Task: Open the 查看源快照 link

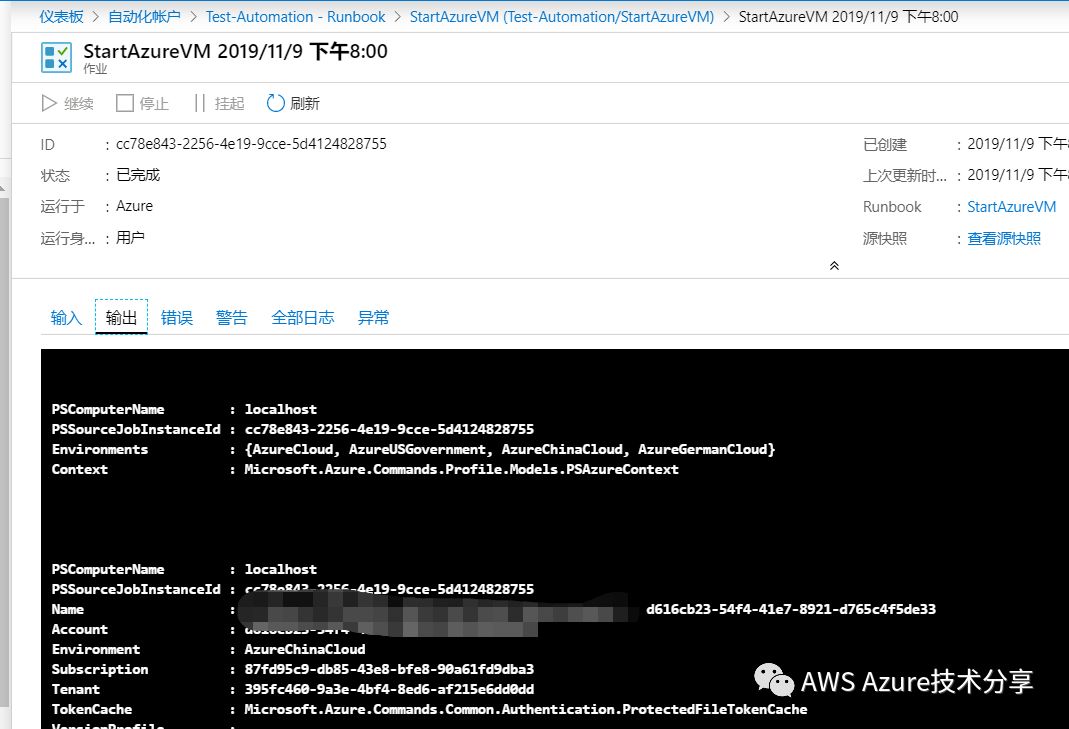Action: (x=1004, y=239)
